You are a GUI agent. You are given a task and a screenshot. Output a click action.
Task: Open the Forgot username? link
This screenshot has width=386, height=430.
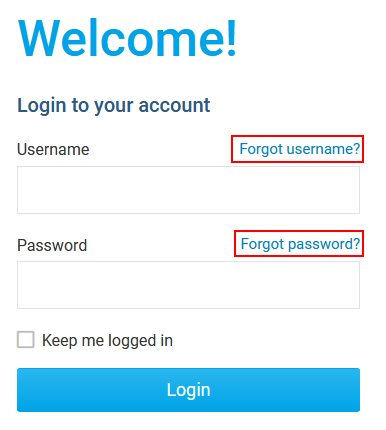[300, 149]
